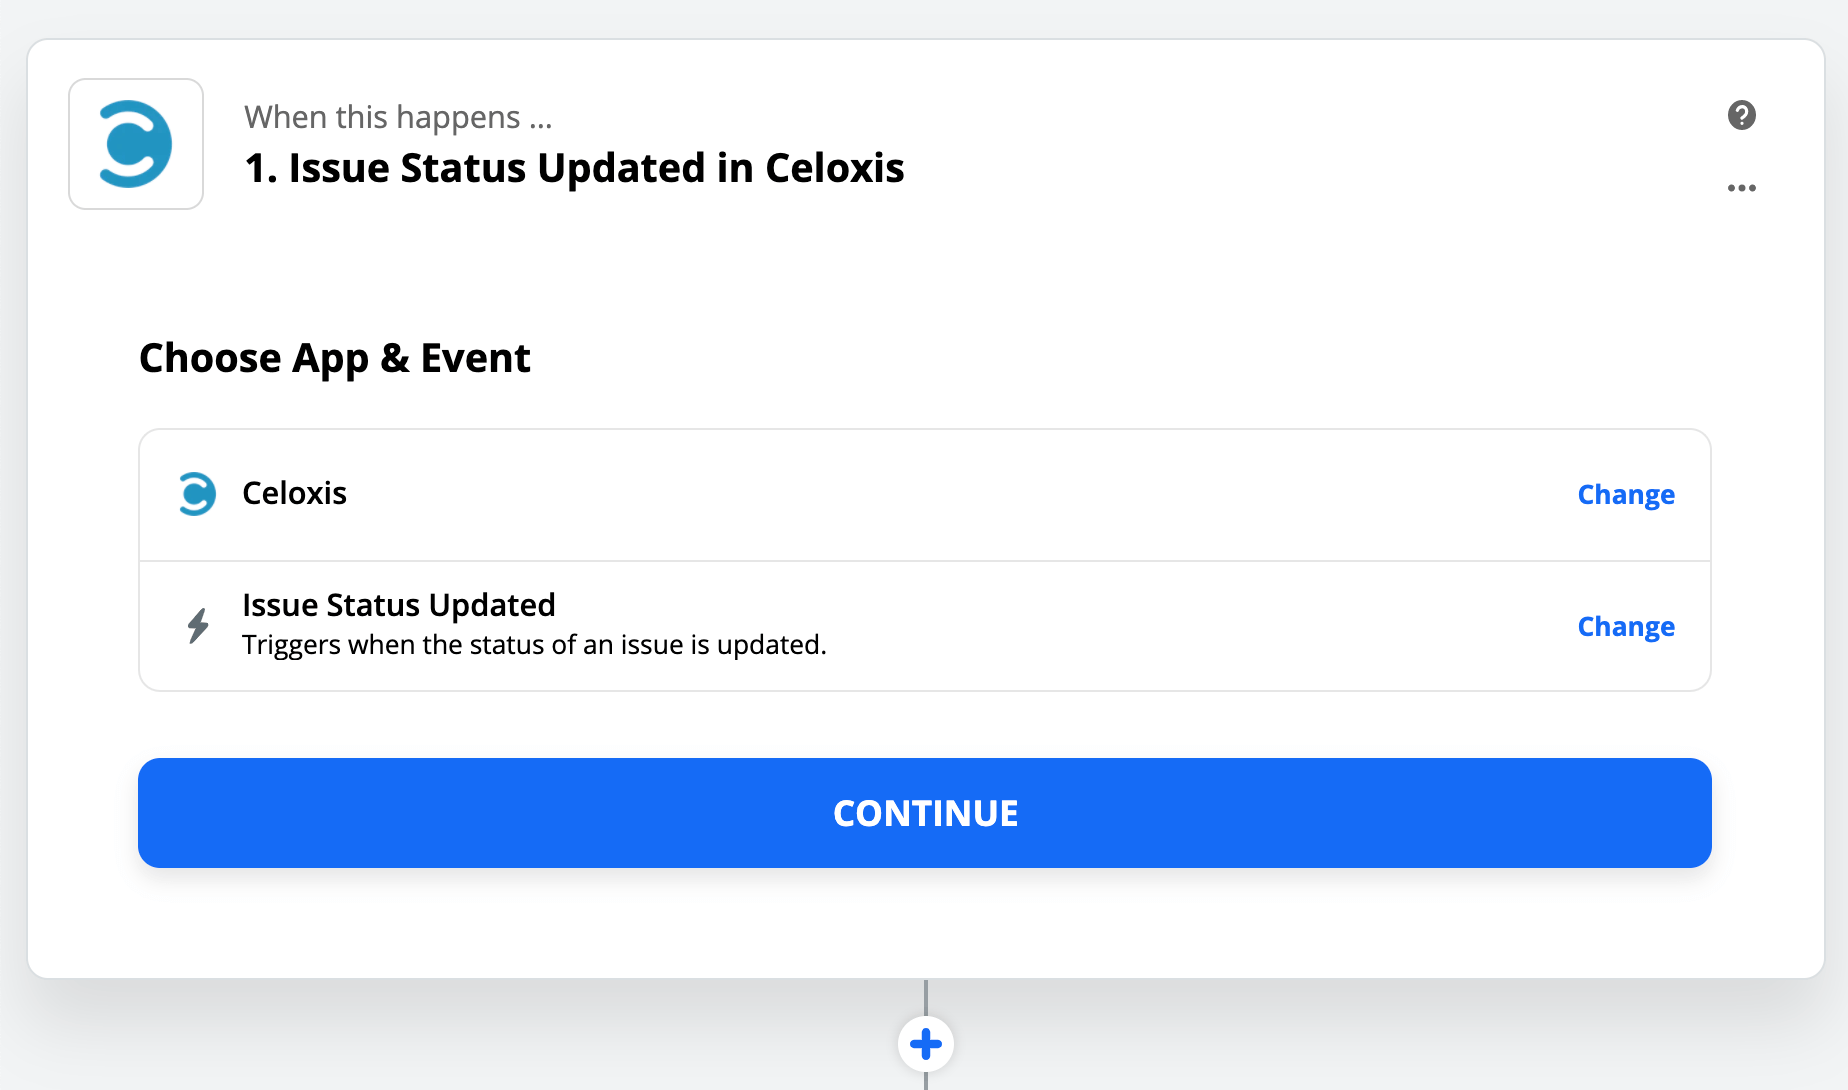Select the Issue Status Updated event row
Image resolution: width=1848 pixels, height=1090 pixels.
pyautogui.click(x=925, y=626)
